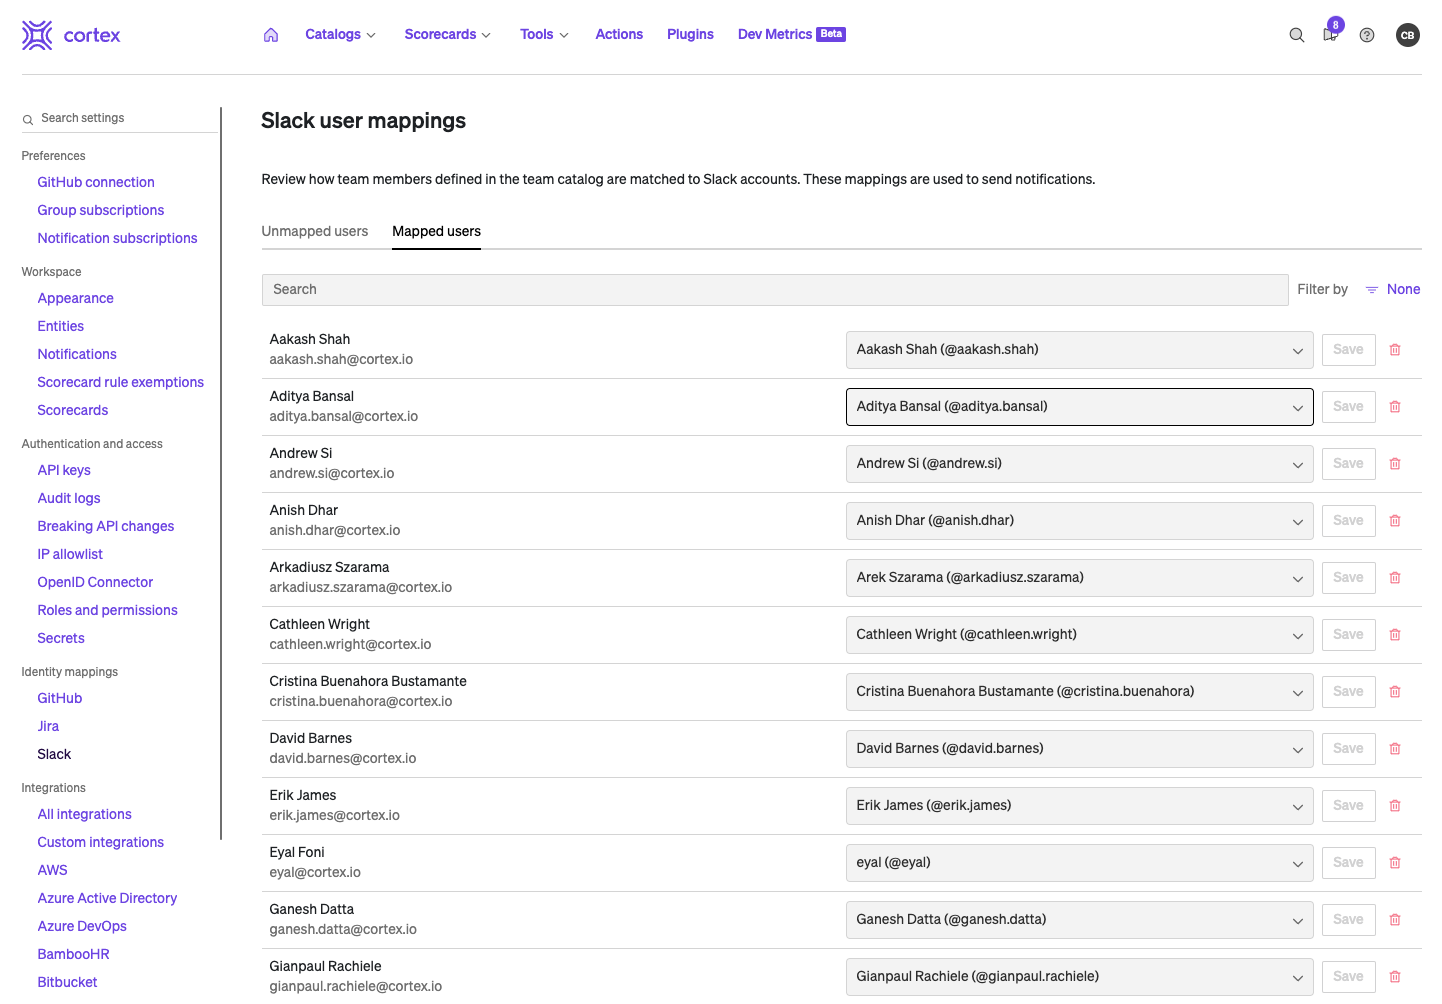
Task: Open the Filter by None control
Action: click(x=1393, y=290)
